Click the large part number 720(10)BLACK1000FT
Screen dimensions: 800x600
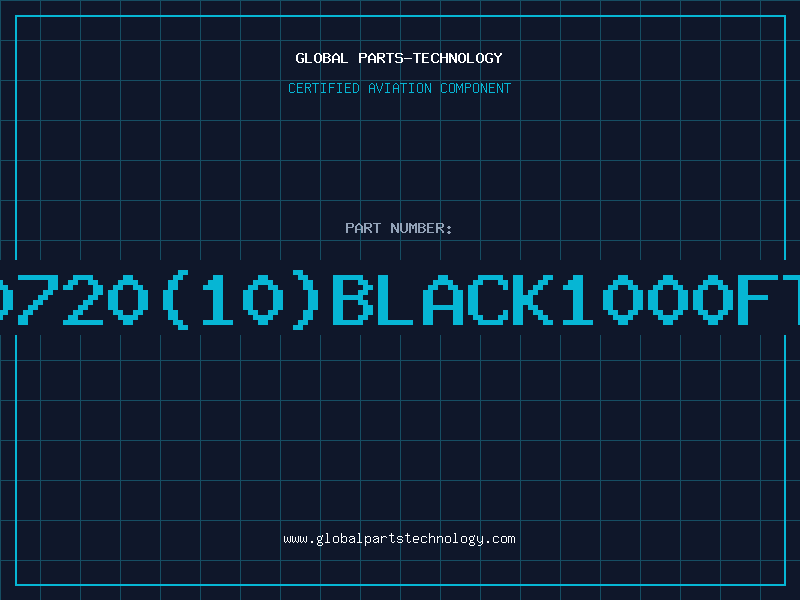coord(400,300)
